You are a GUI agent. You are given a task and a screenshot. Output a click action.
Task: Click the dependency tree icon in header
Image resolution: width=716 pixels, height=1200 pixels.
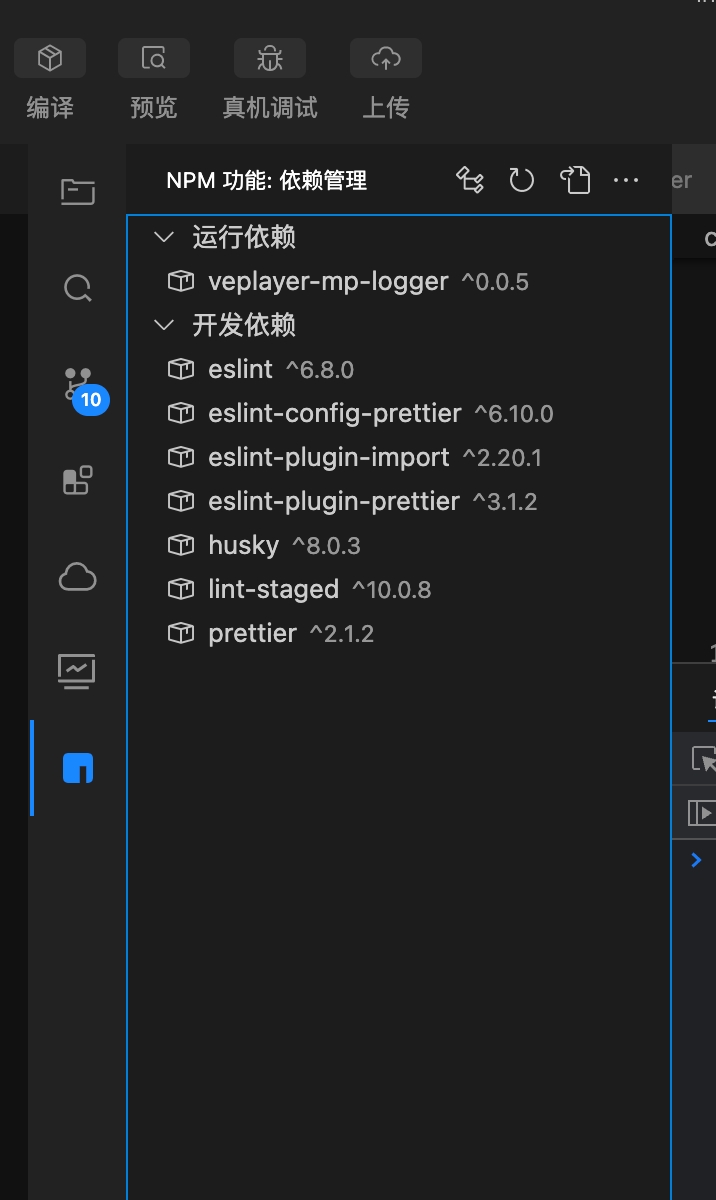point(470,180)
